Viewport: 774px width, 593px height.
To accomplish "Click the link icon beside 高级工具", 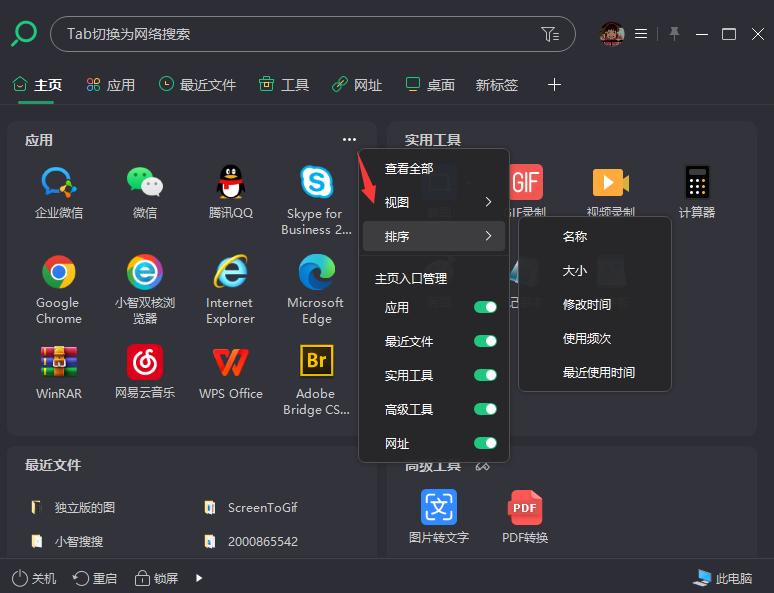I will pyautogui.click(x=482, y=466).
